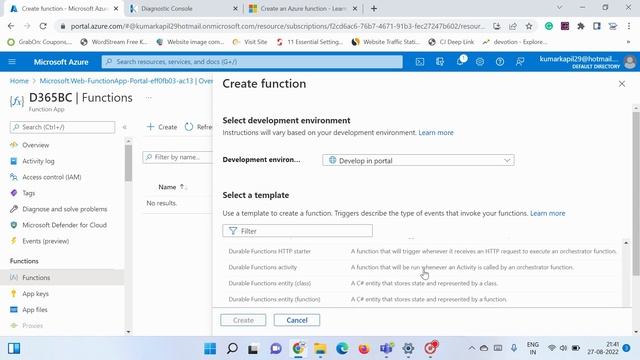Focus the Filter by name field

click(178, 157)
